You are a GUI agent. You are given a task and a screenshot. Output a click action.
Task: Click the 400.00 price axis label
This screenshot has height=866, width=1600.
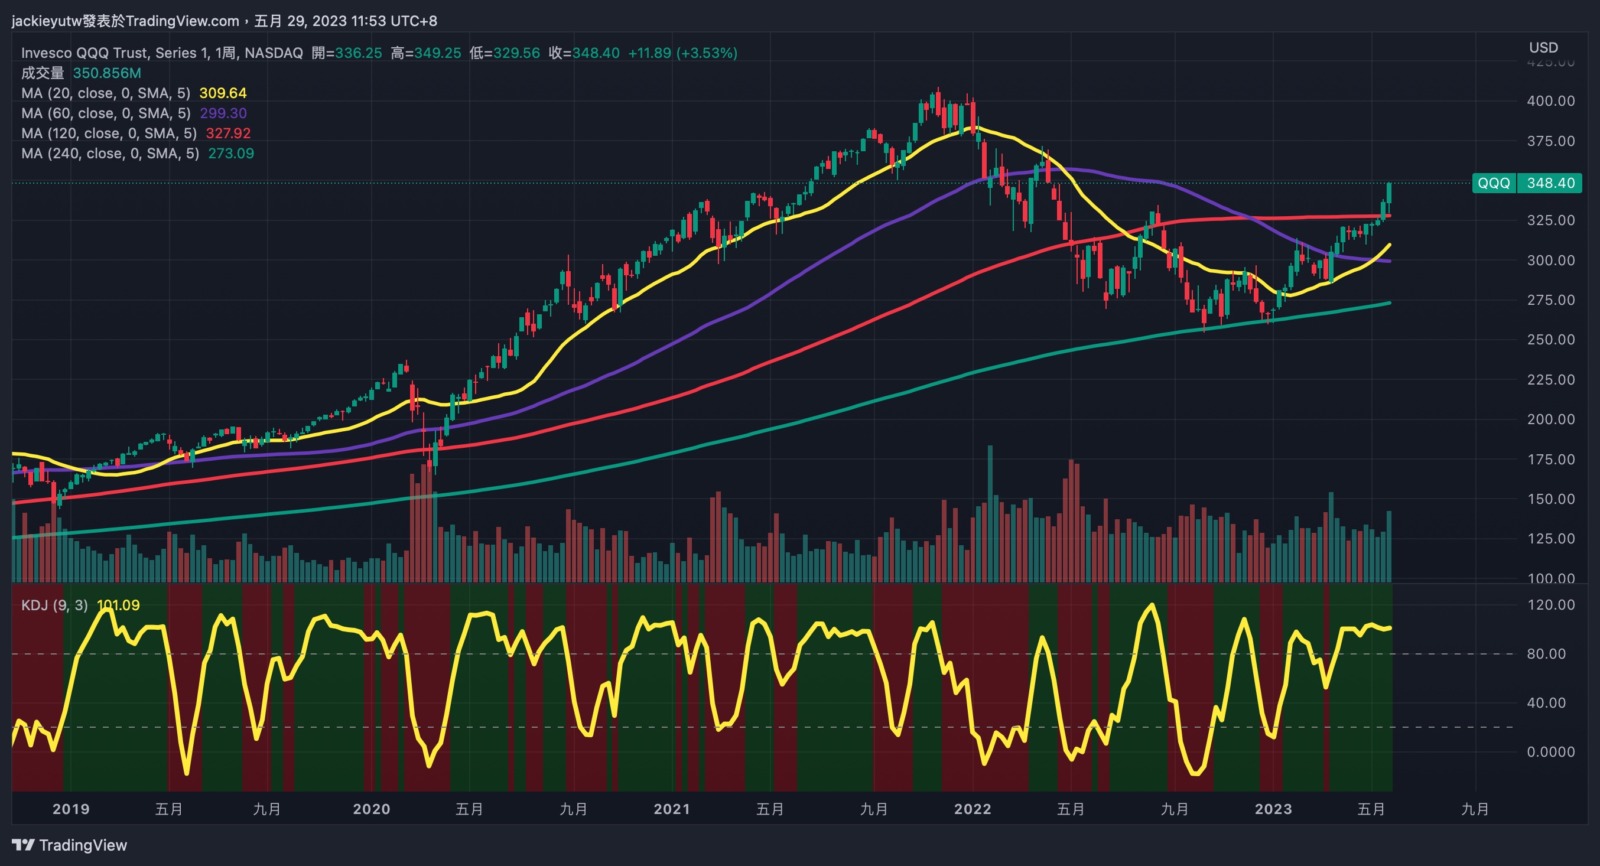(1550, 101)
